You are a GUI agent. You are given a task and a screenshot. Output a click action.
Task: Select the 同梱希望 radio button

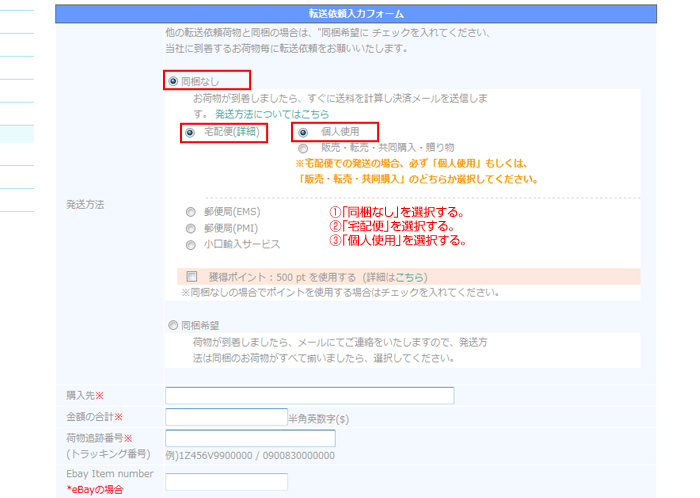tap(174, 325)
